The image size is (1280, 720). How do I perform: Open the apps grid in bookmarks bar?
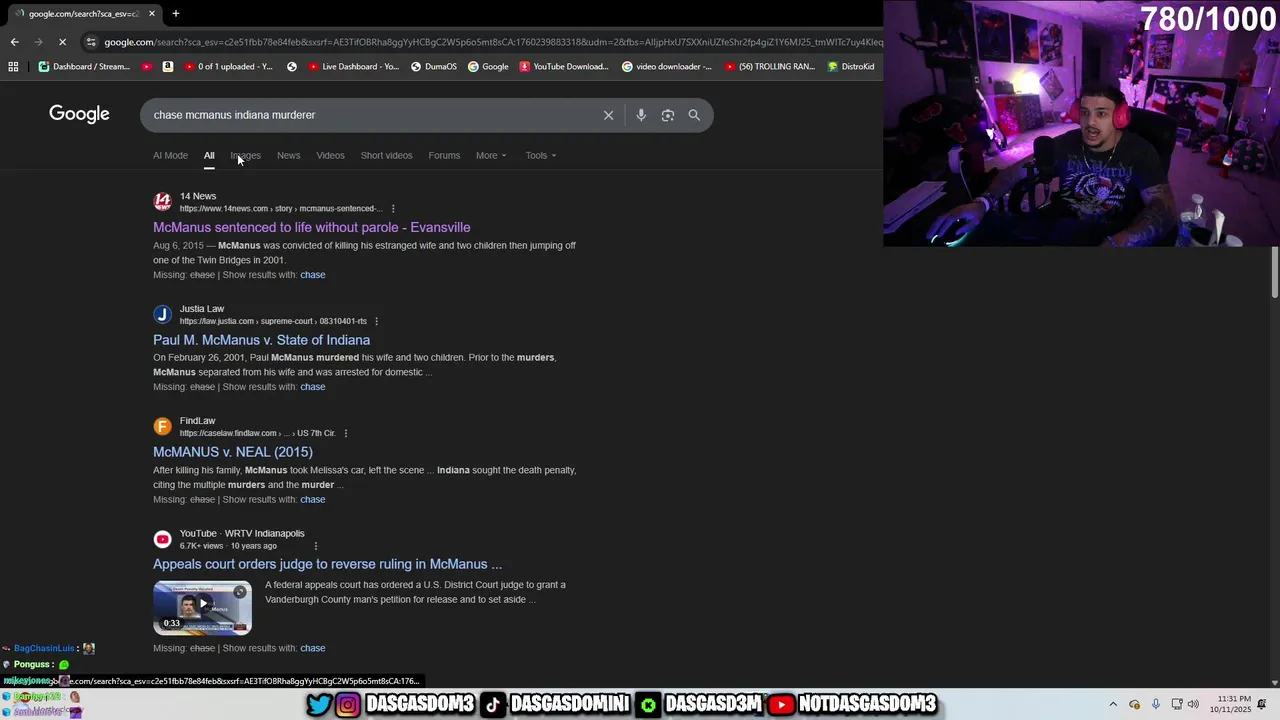[13, 67]
